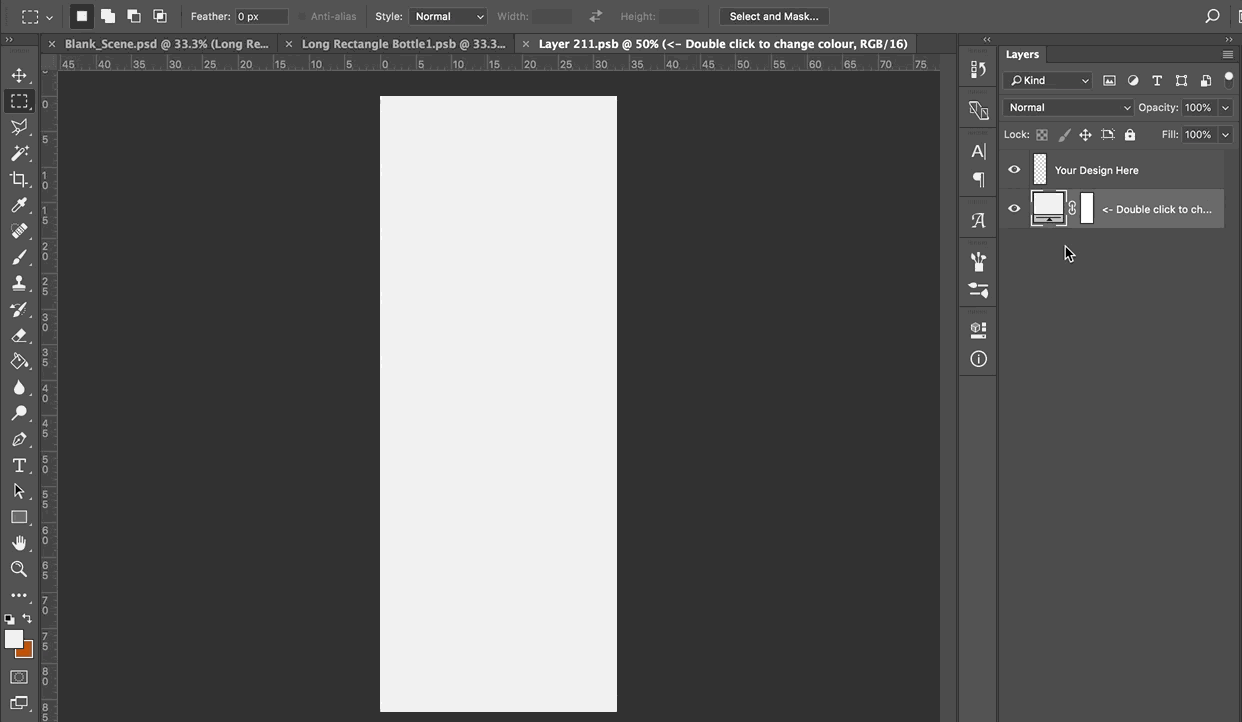Open the Opacity slider dropdown arrow
The image size is (1242, 722).
pyautogui.click(x=1225, y=107)
